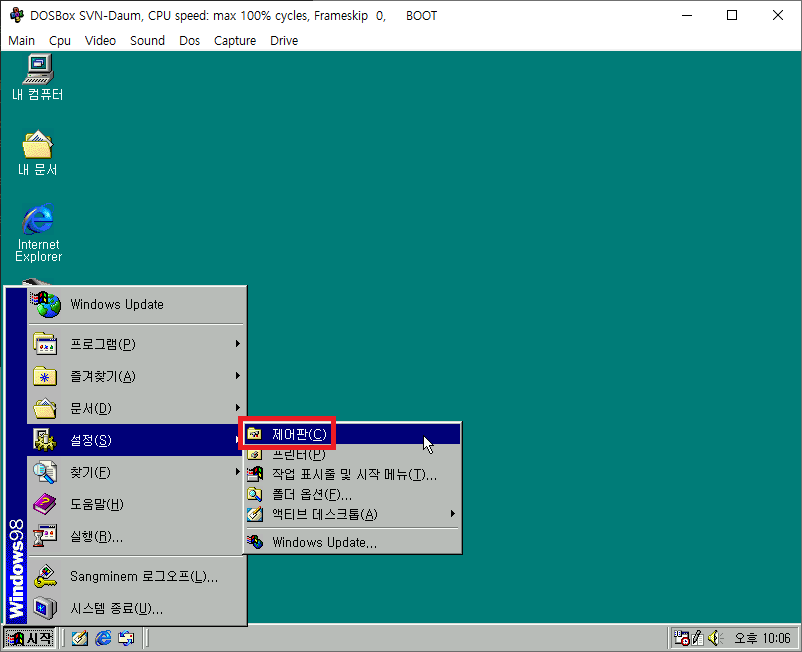The image size is (802, 652).
Task: Click the Windows Update icon in settings submenu
Action: pyautogui.click(x=255, y=542)
